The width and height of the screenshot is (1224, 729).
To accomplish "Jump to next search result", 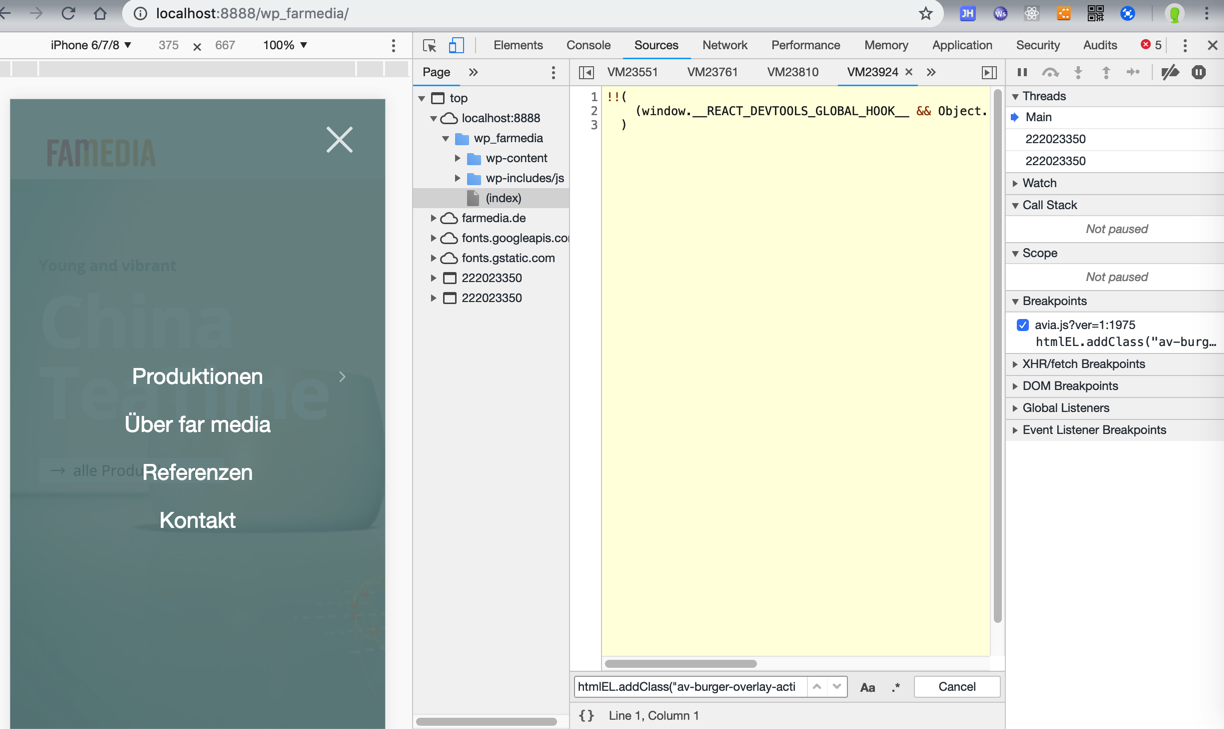I will pyautogui.click(x=837, y=687).
